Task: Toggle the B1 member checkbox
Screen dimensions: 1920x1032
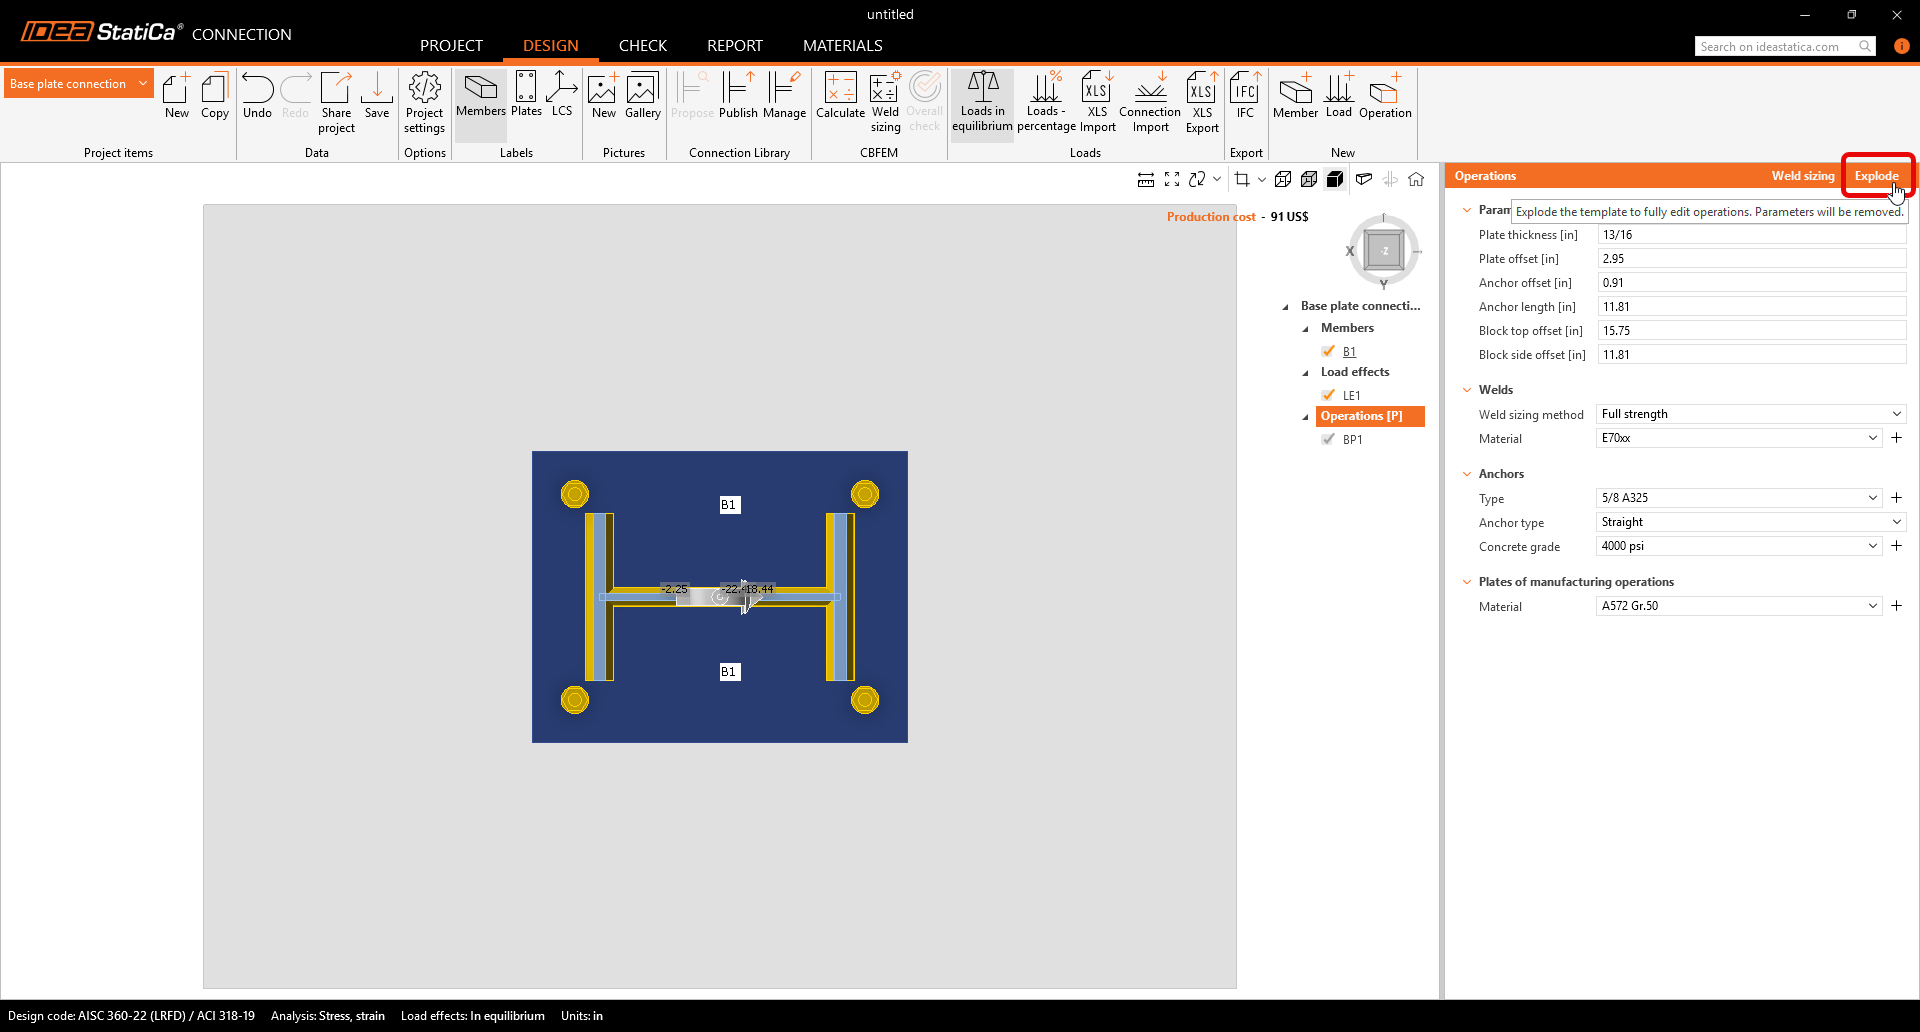Action: pyautogui.click(x=1328, y=351)
